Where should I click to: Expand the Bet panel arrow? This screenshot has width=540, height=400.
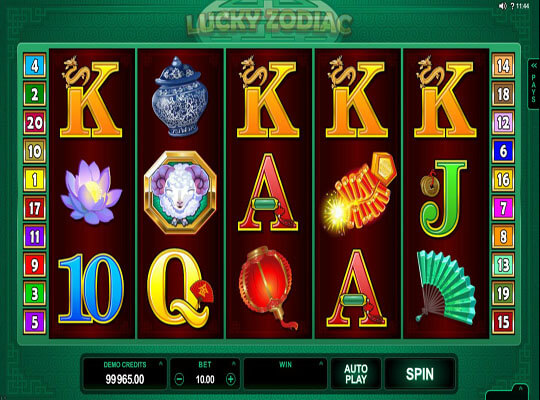(x=234, y=363)
